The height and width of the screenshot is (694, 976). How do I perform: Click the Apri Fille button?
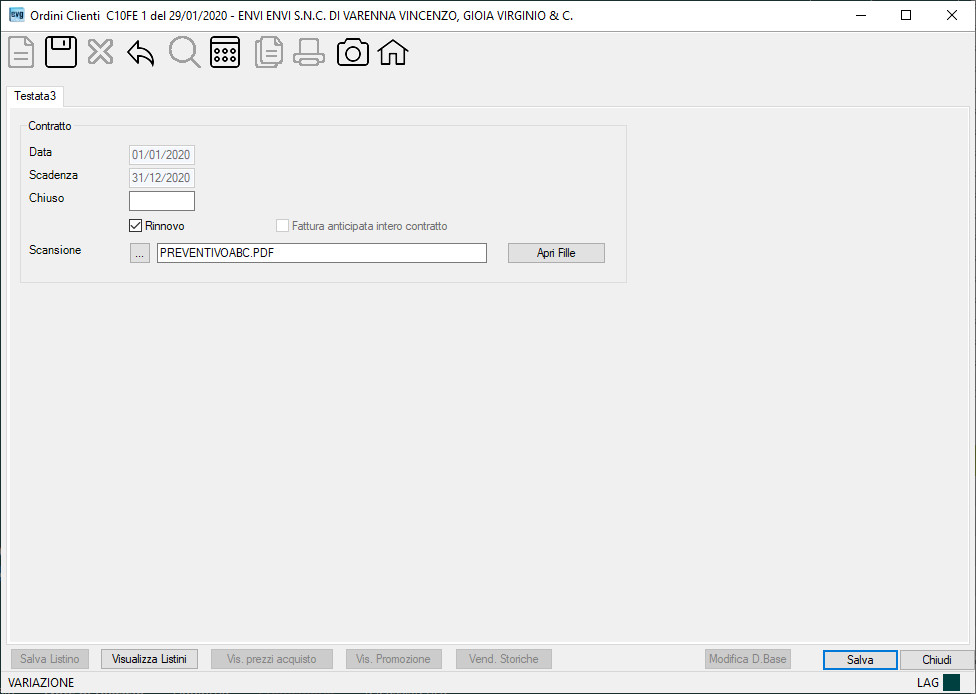tap(556, 253)
